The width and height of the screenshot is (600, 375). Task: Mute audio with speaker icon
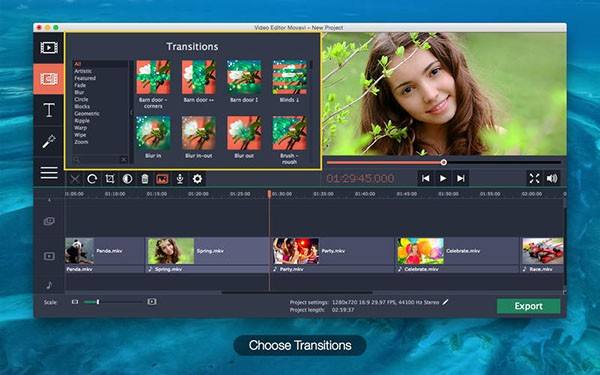(x=552, y=178)
